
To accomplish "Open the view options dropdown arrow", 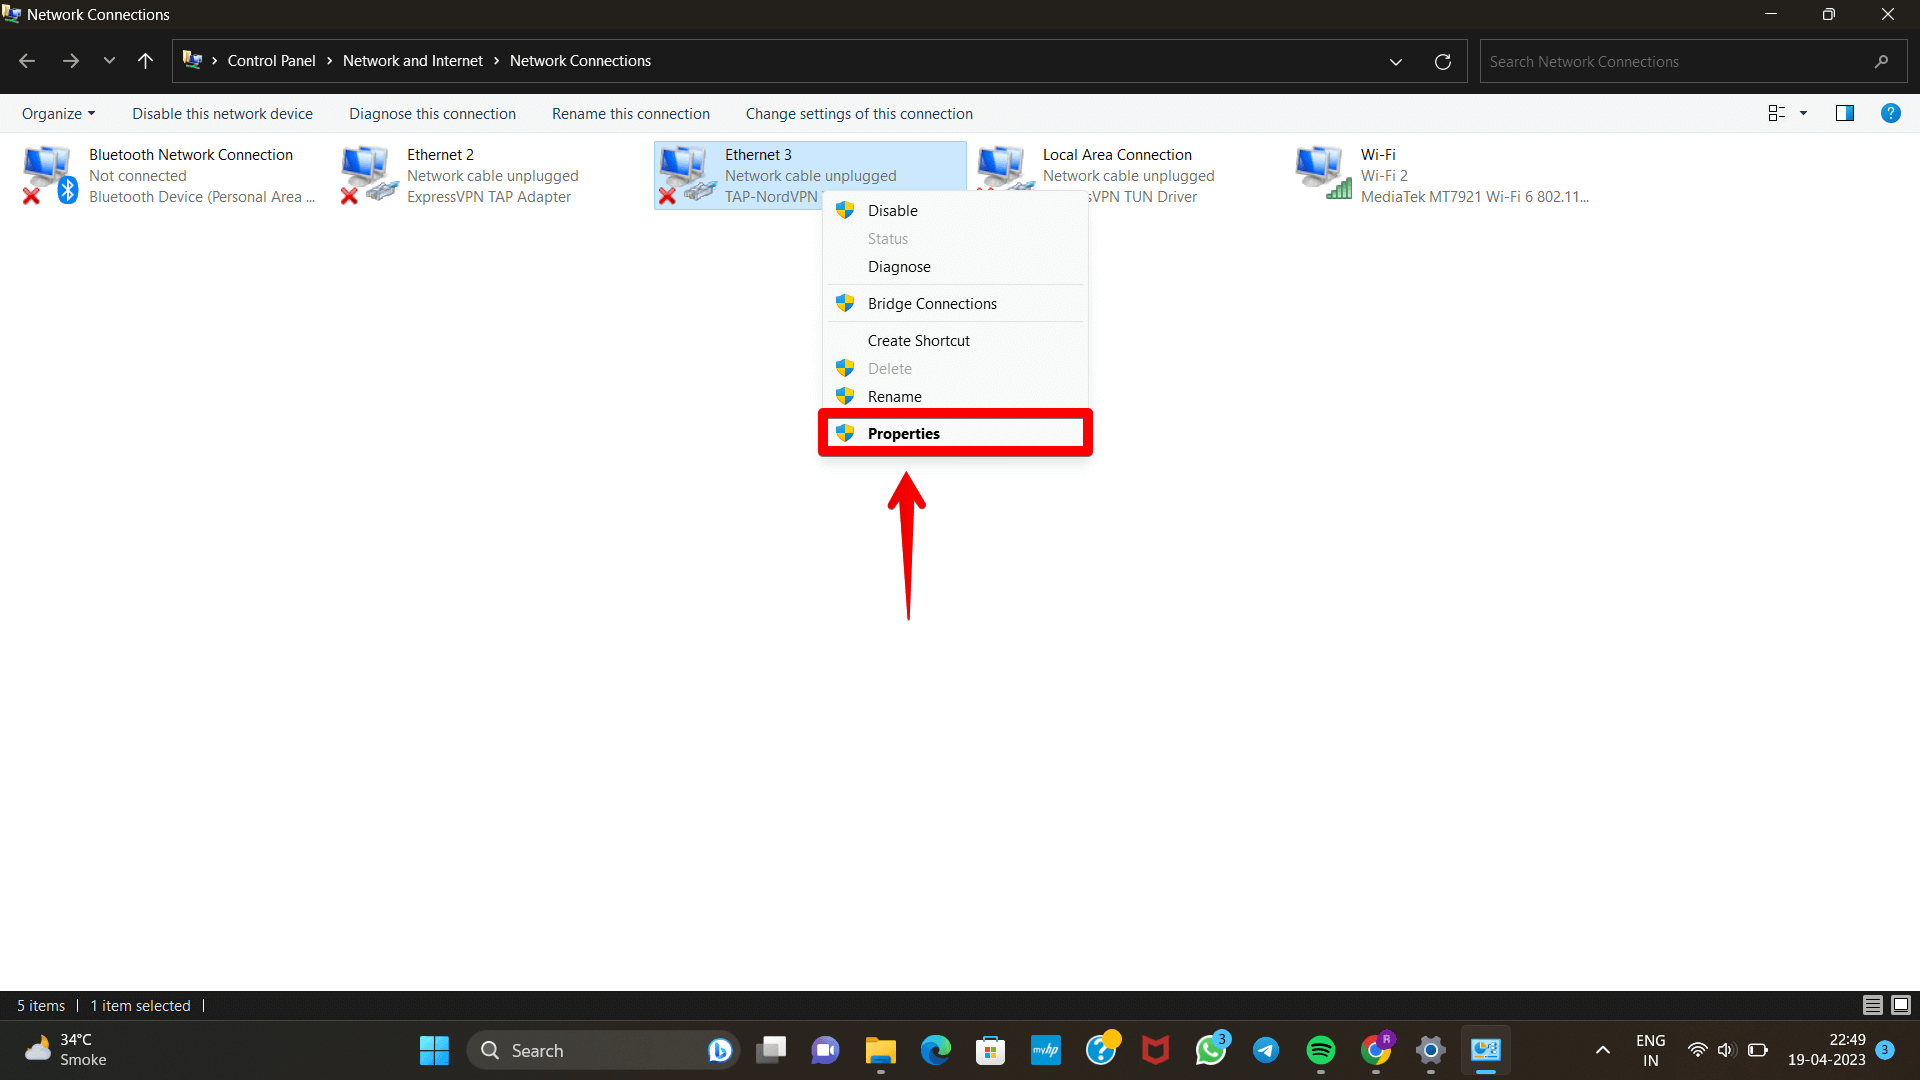I will (1803, 113).
